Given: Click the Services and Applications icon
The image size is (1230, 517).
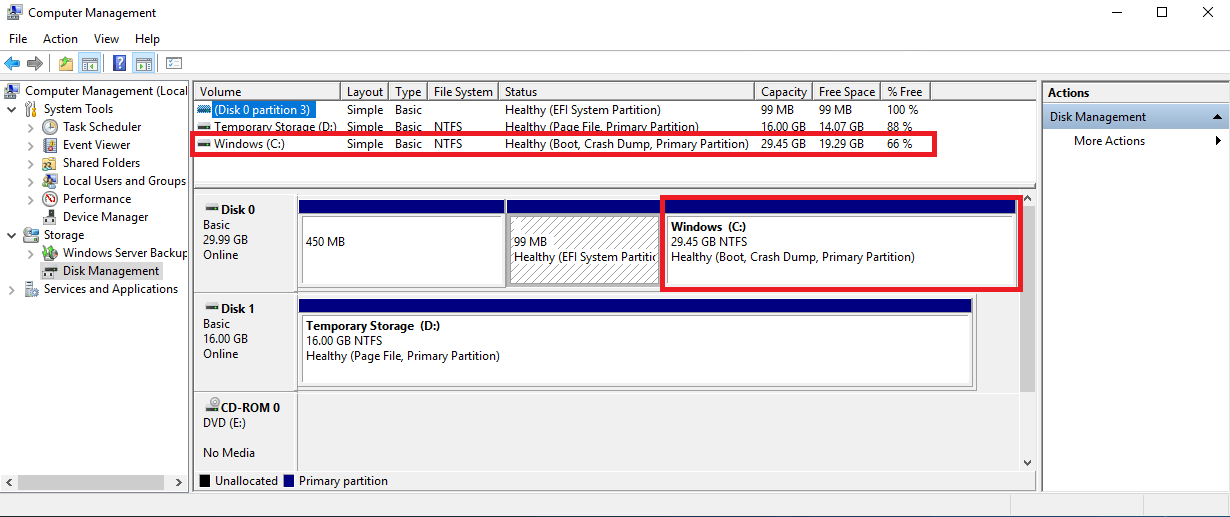Looking at the screenshot, I should click(x=32, y=289).
